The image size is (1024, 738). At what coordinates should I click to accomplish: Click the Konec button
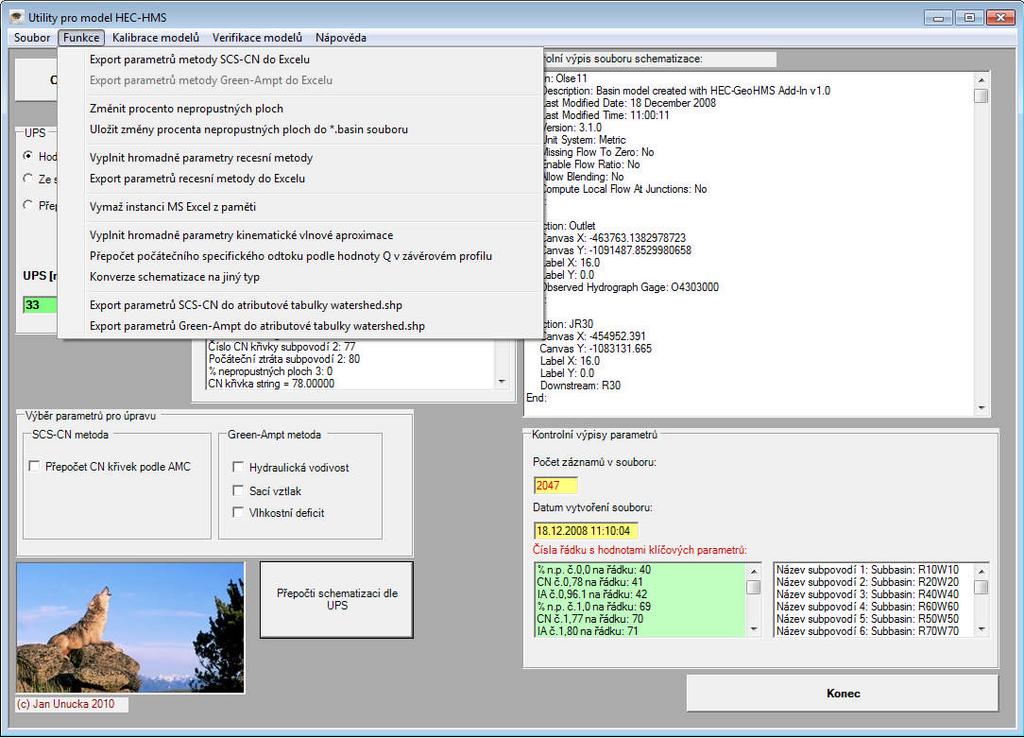(x=842, y=693)
